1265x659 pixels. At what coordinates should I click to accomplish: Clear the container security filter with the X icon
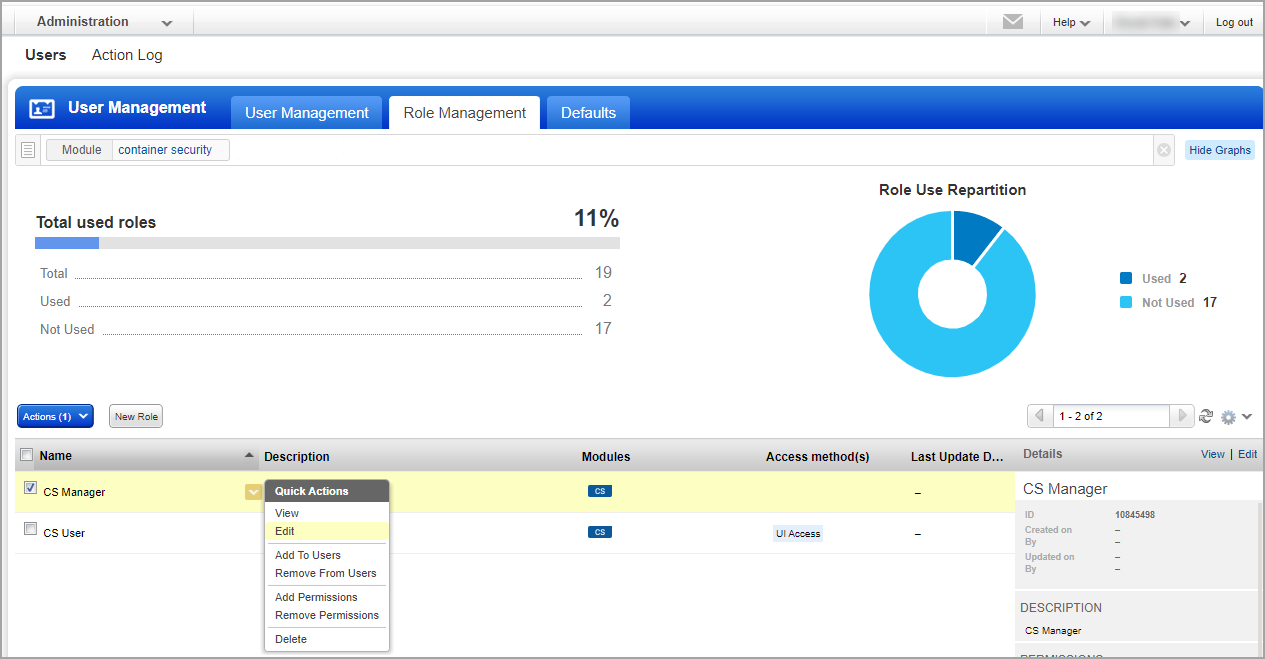click(1163, 149)
